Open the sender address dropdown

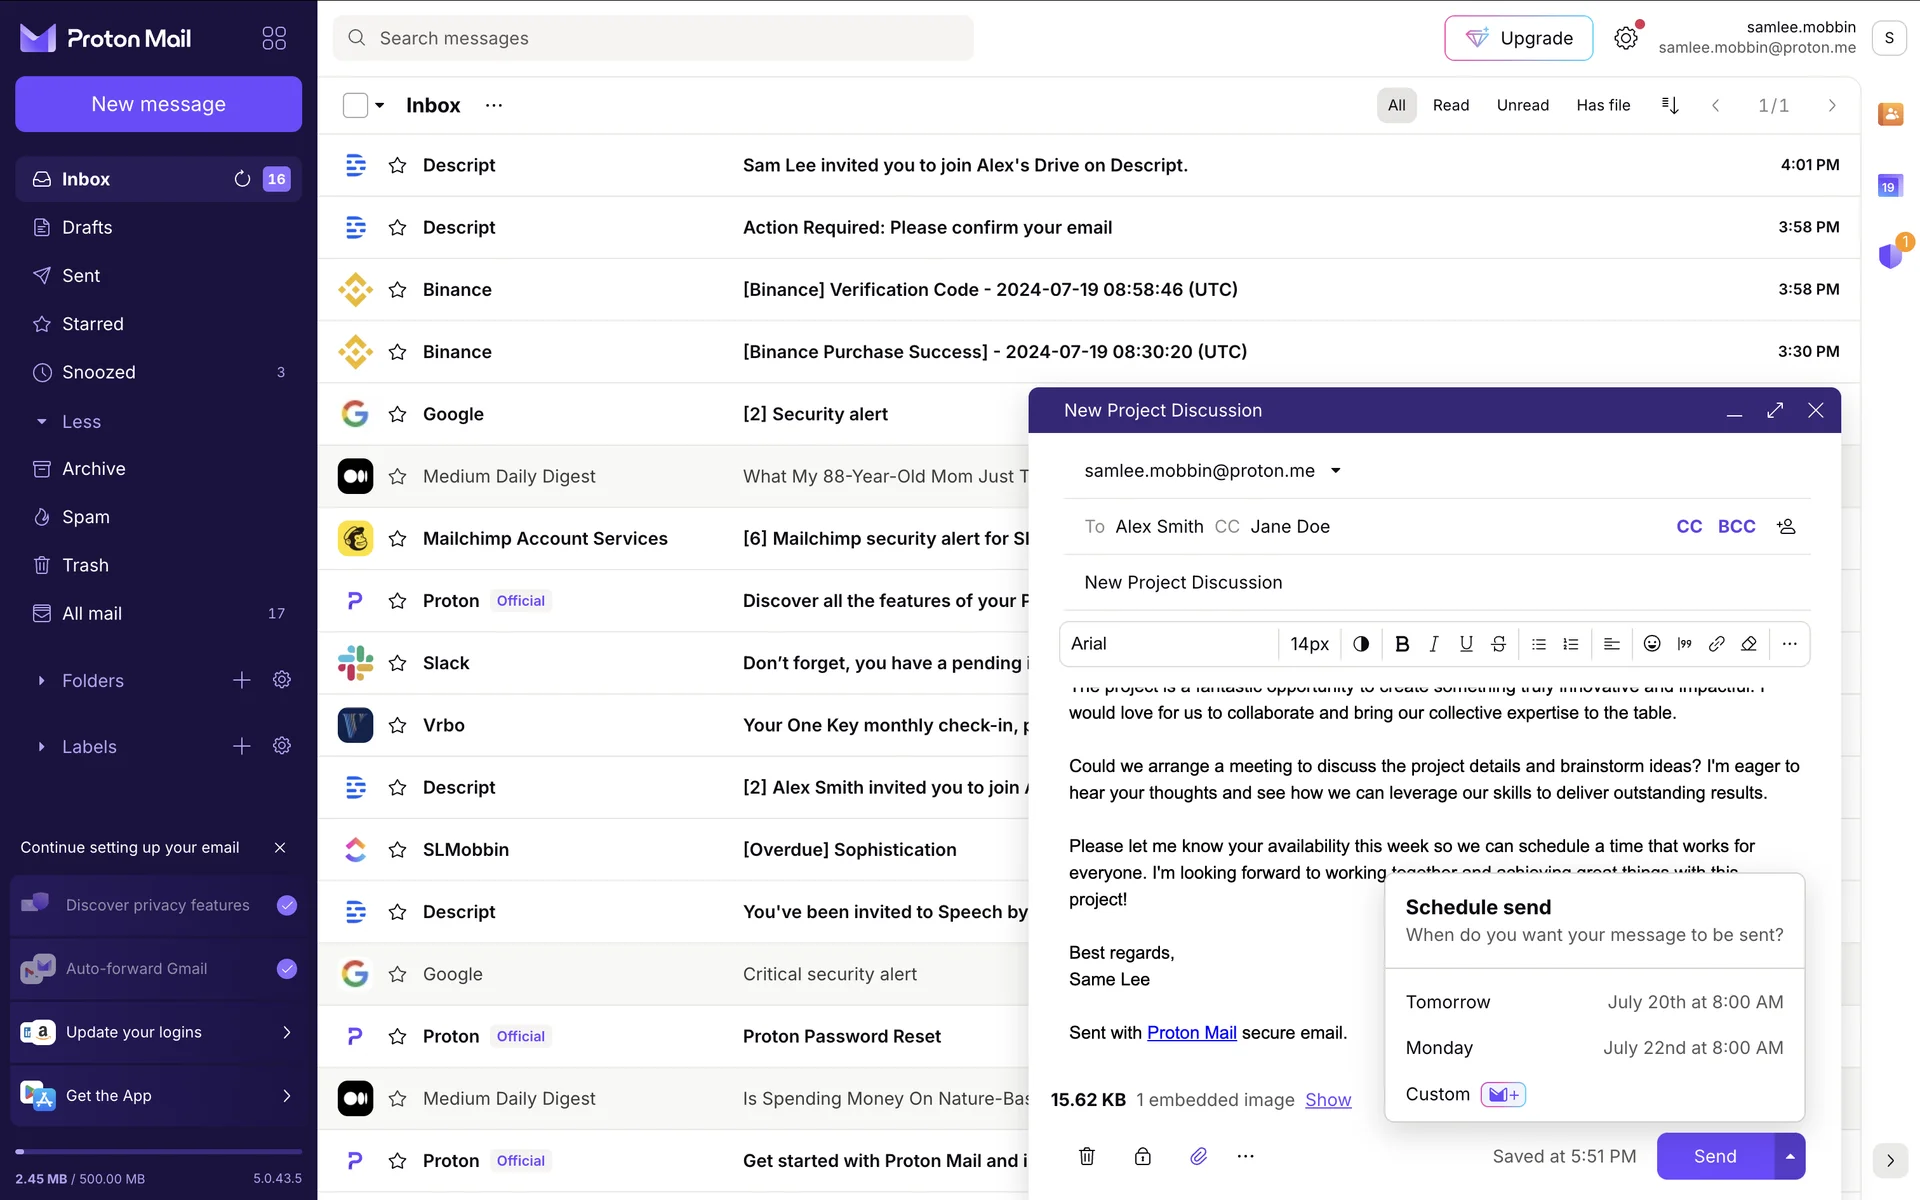(1335, 471)
